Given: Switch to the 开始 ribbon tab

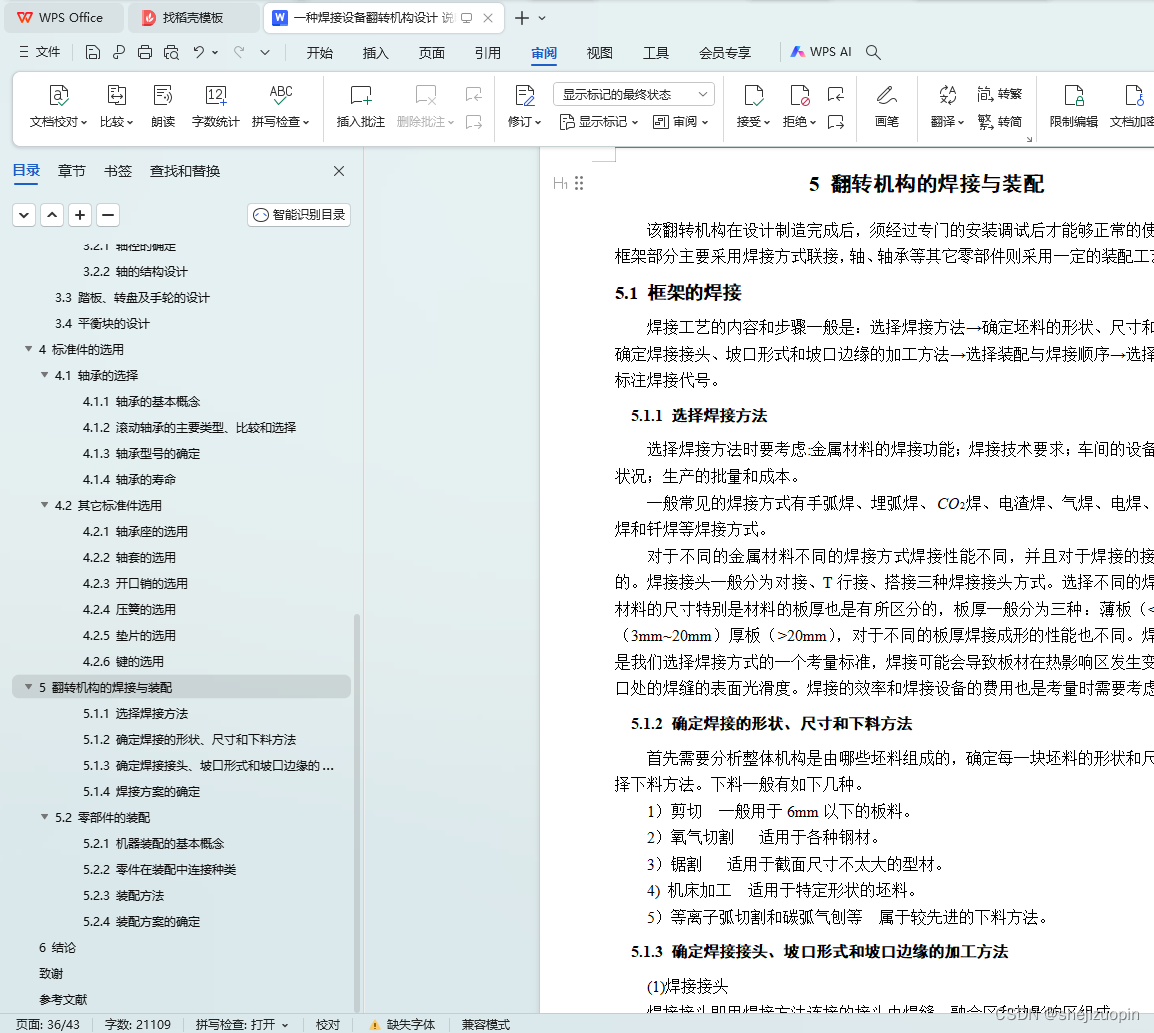Looking at the screenshot, I should coord(319,53).
